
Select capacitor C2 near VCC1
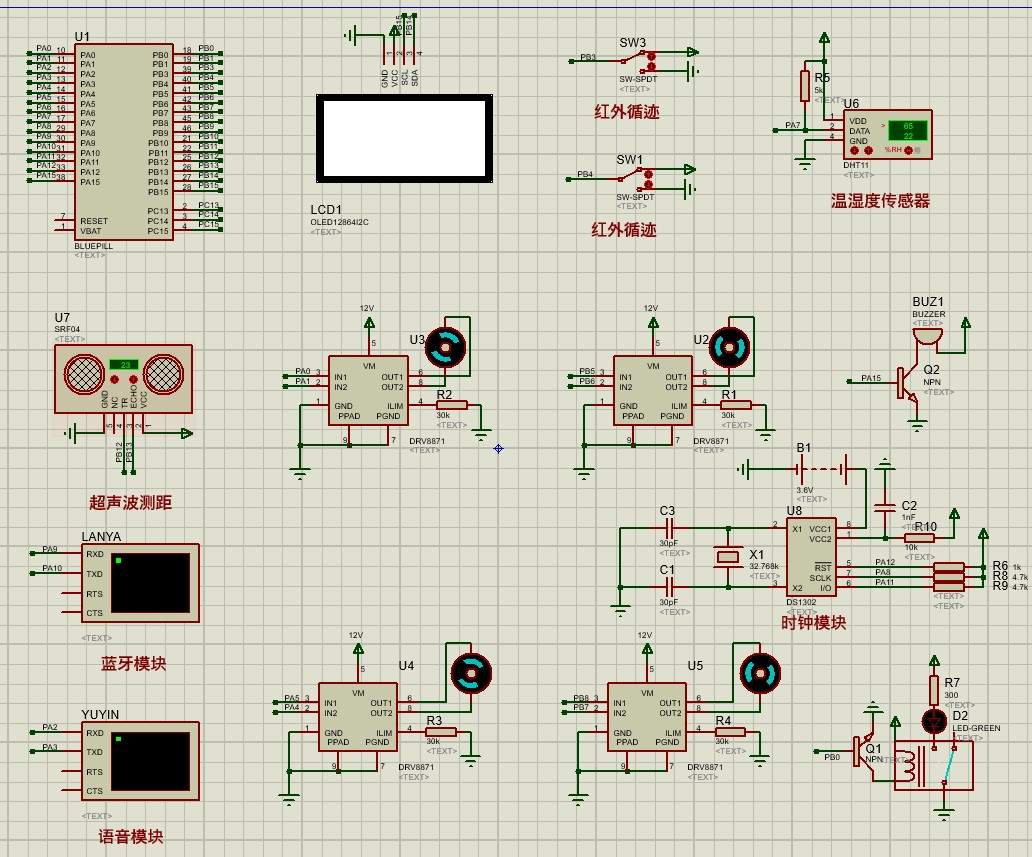coord(885,507)
